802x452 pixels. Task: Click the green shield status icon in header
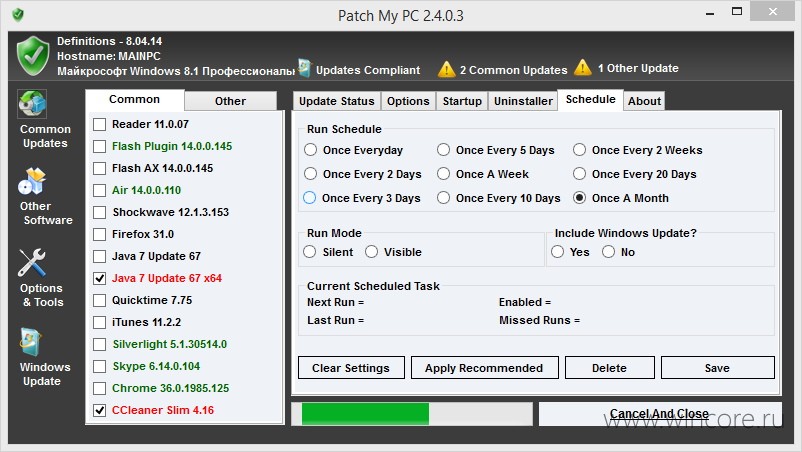[33, 56]
